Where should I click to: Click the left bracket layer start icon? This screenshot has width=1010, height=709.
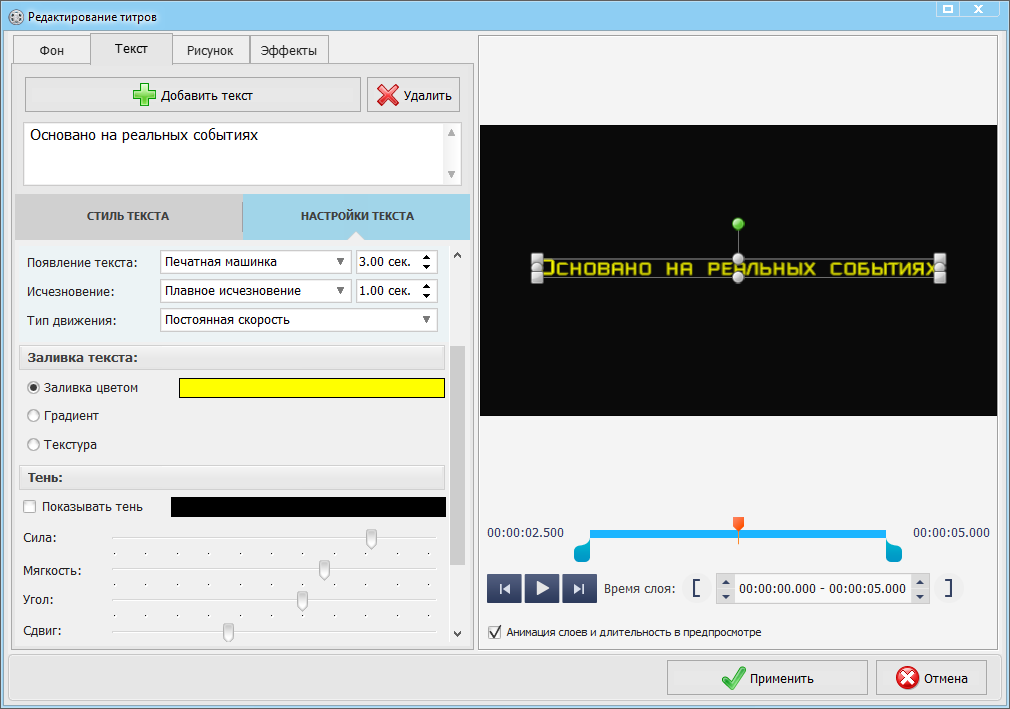tap(696, 588)
